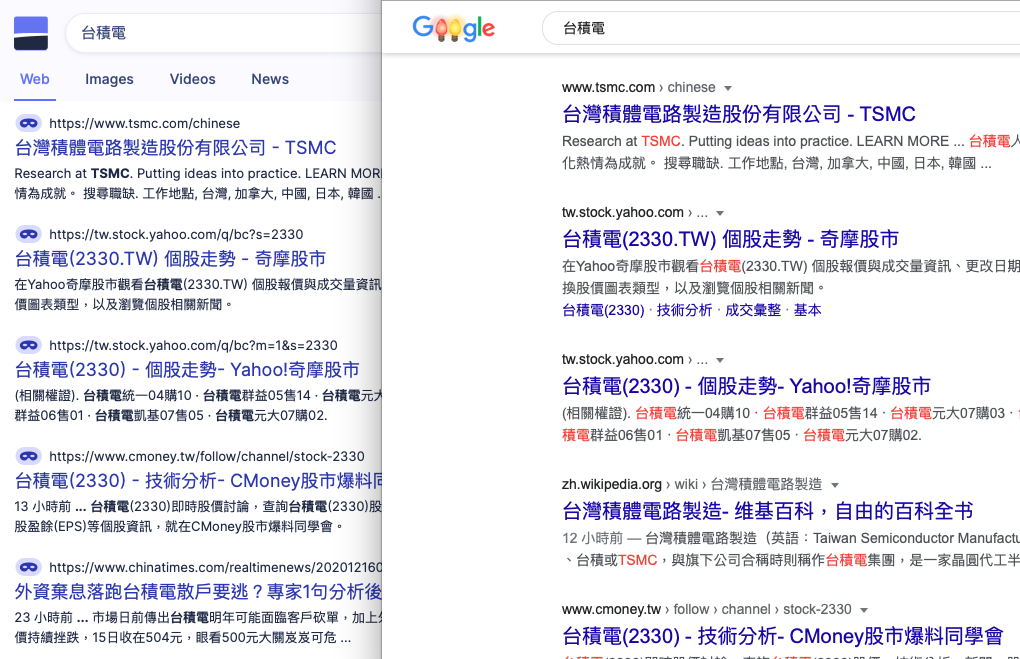
Task: Open left result 台積電(2330) - 個股走勢- Yahoo!奇摩股市
Action: click(187, 370)
